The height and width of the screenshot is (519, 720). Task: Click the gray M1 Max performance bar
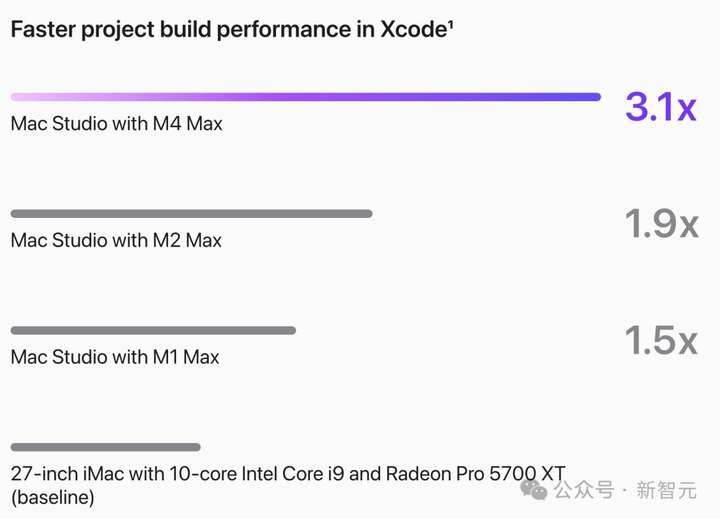click(x=153, y=330)
